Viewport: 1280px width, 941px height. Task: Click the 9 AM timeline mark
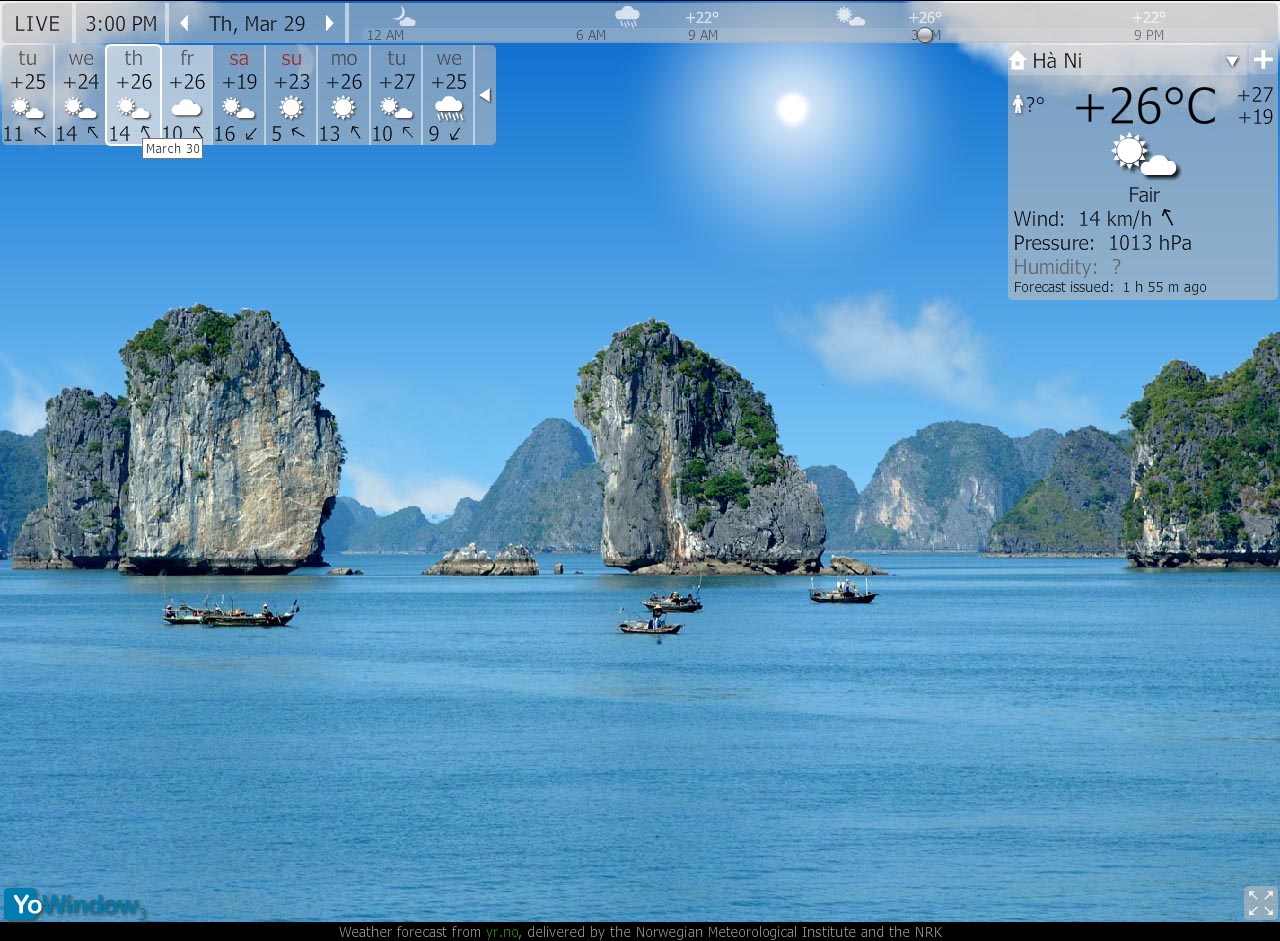(703, 35)
